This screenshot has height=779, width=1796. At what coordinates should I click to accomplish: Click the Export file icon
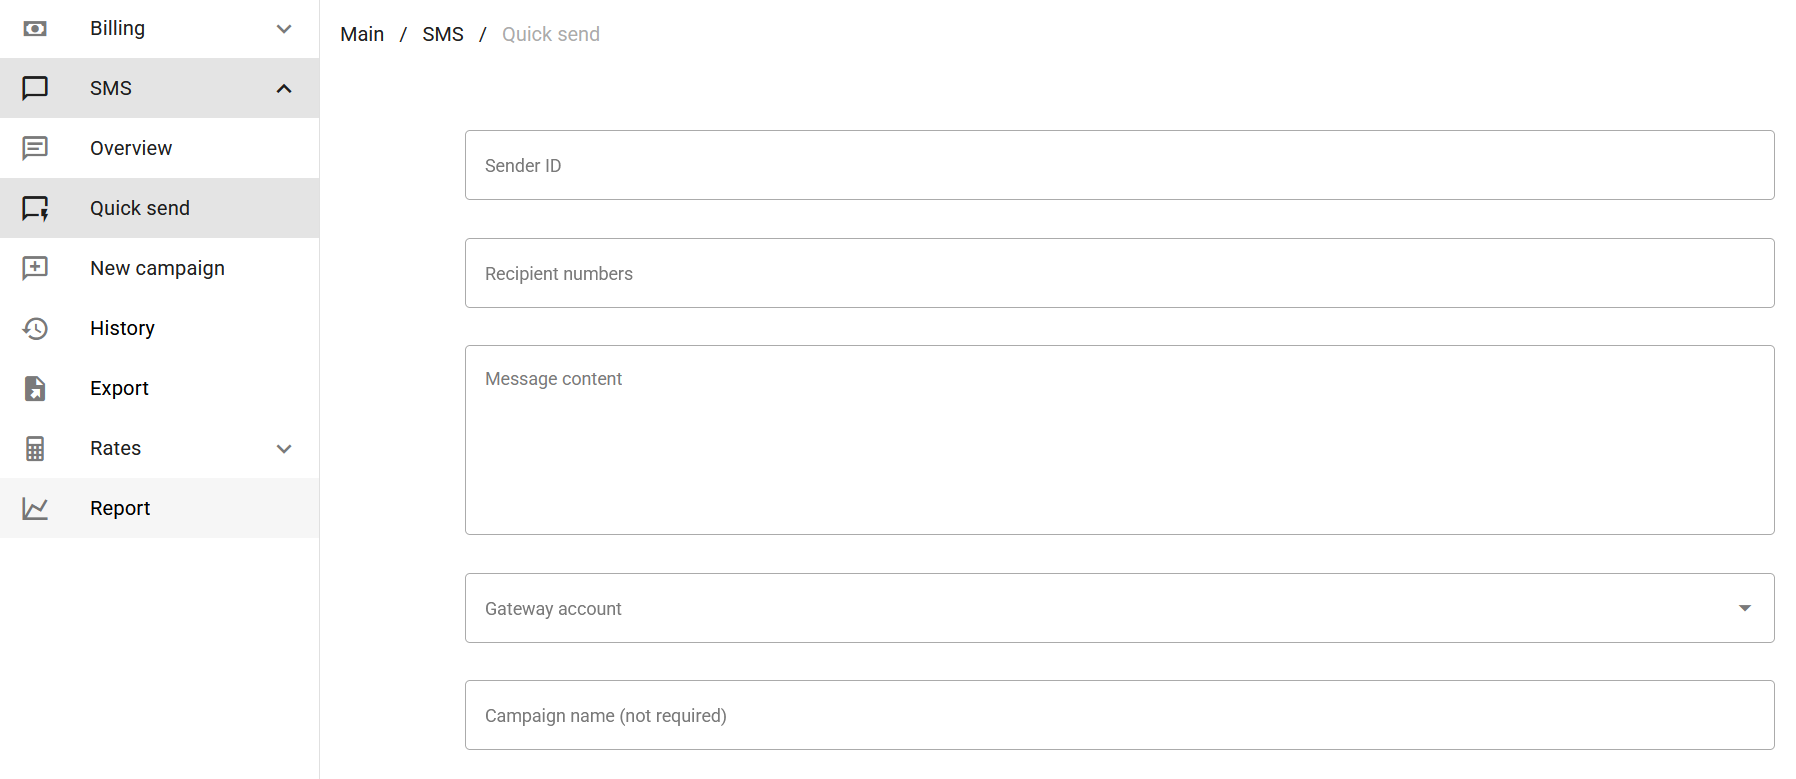35,388
